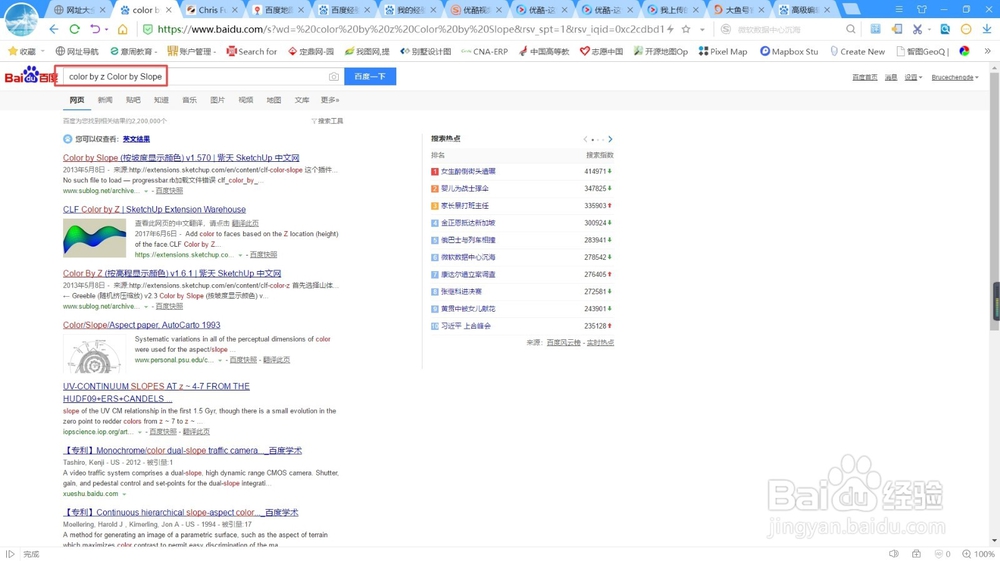Image resolution: width=1000 pixels, height=561 pixels.
Task: Click the 百度一下 search button
Action: (370, 76)
